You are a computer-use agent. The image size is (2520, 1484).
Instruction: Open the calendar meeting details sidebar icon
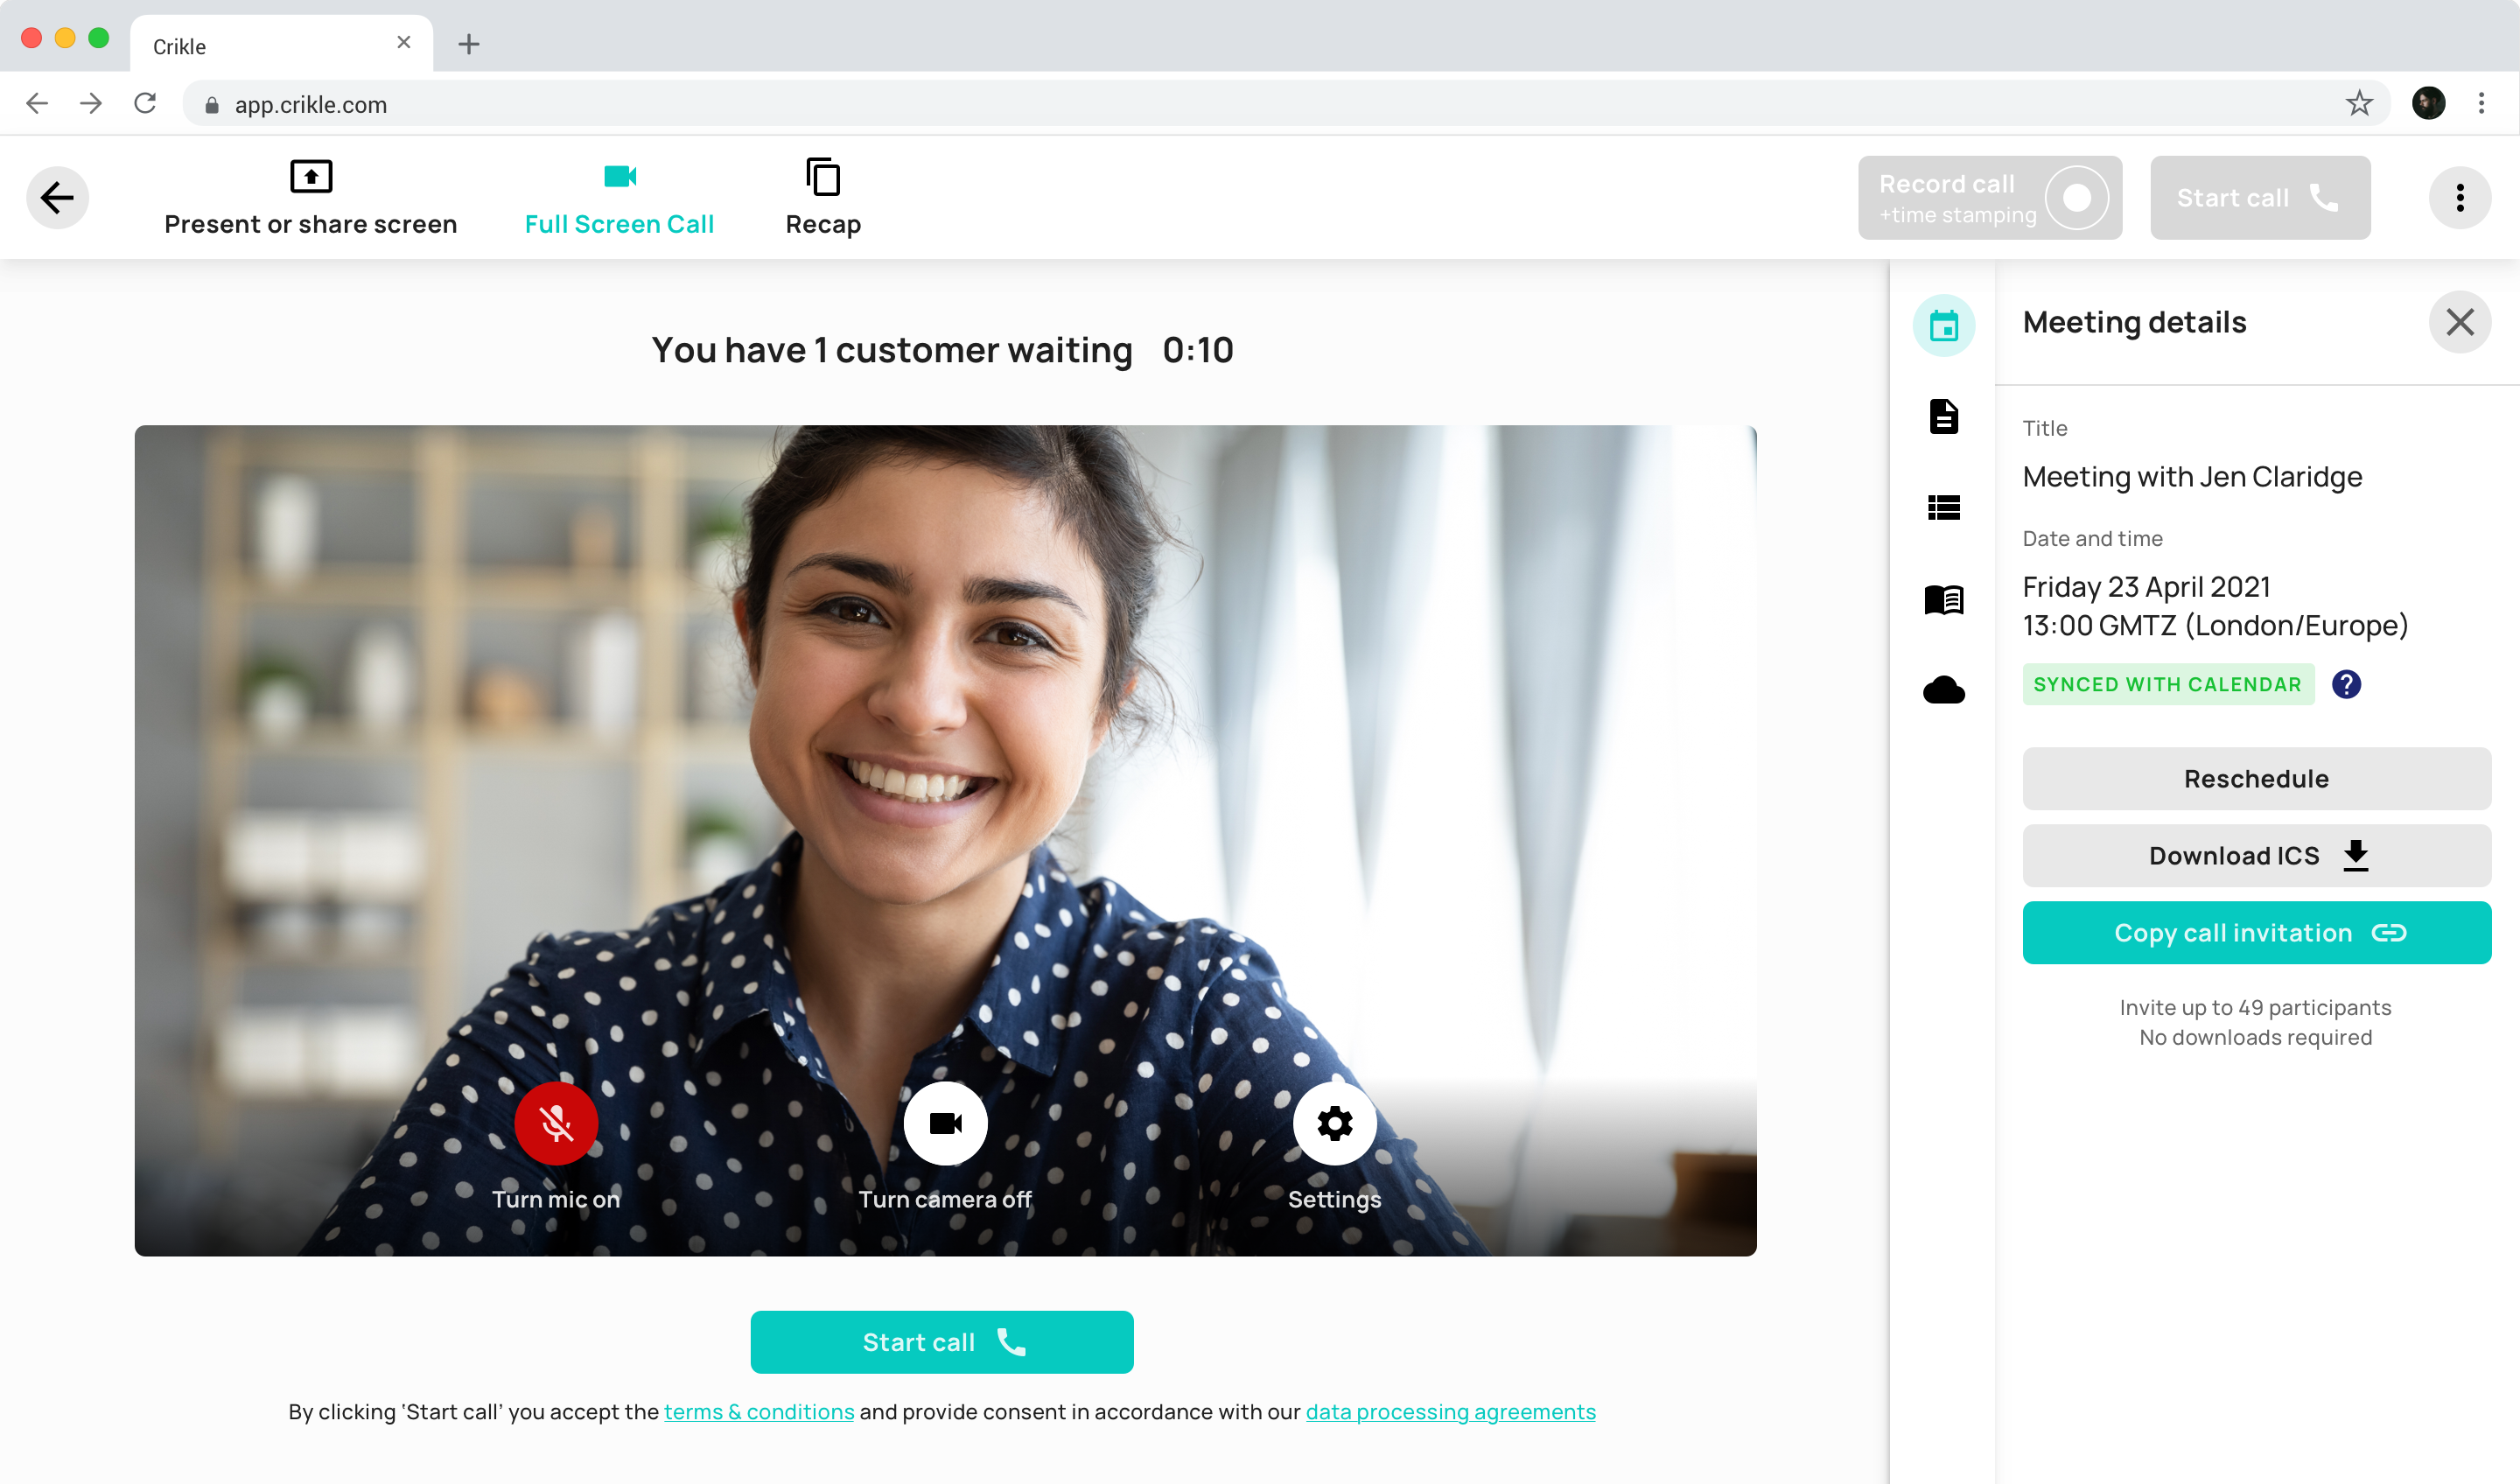pyautogui.click(x=1943, y=325)
